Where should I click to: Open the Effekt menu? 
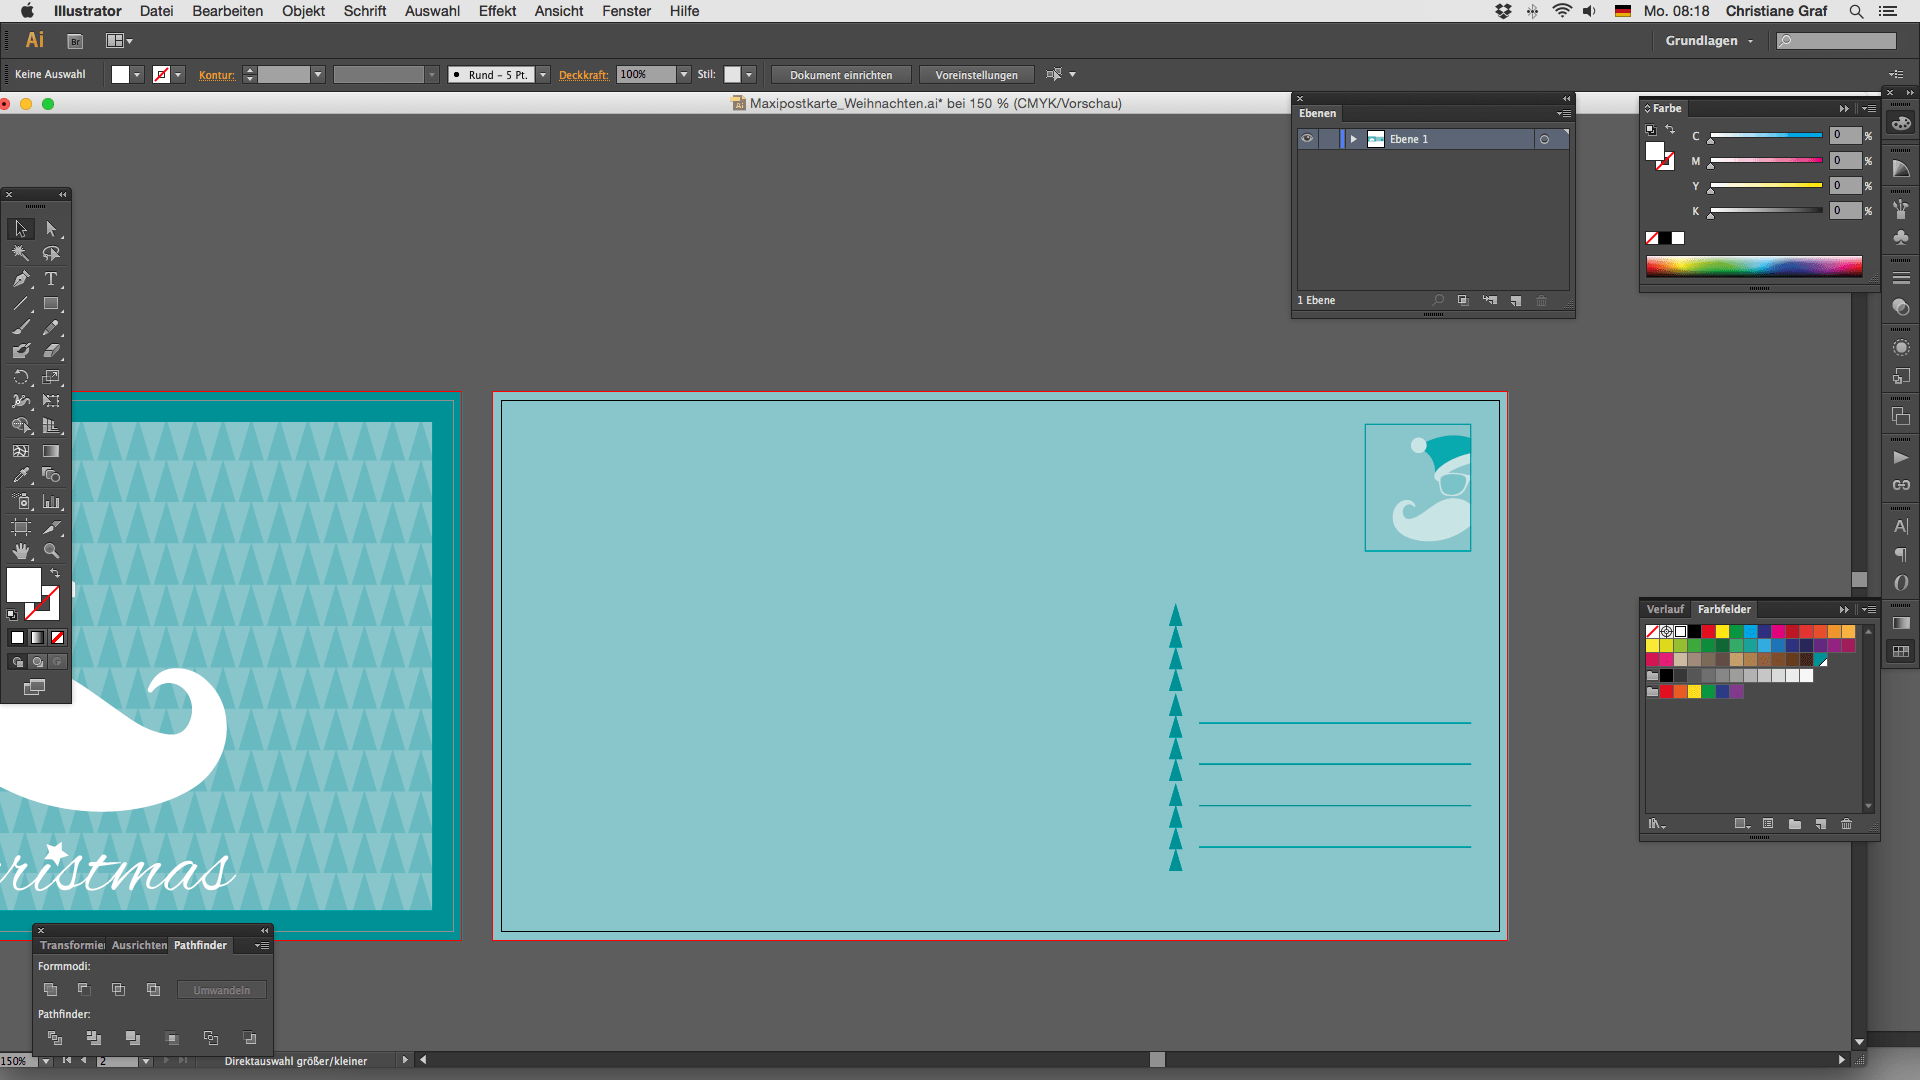pyautogui.click(x=497, y=11)
